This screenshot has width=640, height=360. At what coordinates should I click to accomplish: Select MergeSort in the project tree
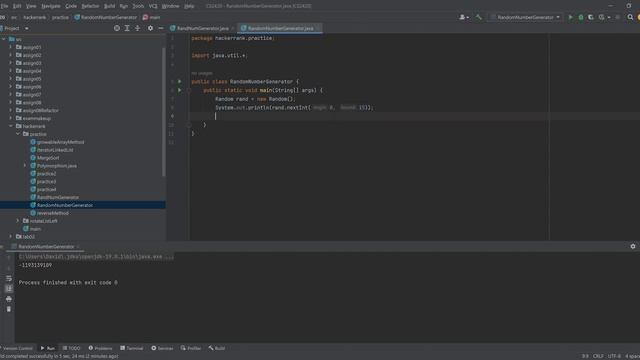(x=48, y=158)
